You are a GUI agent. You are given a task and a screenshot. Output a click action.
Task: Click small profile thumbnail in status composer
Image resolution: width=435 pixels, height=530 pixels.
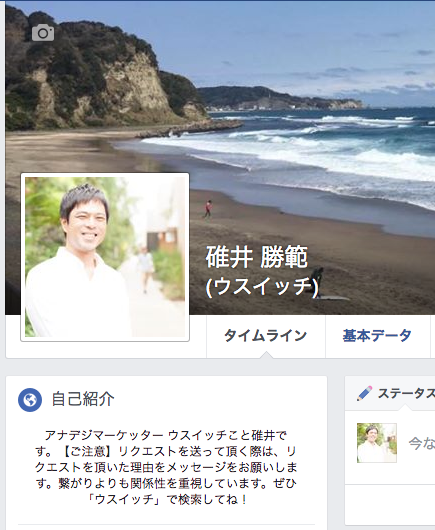pos(377,443)
